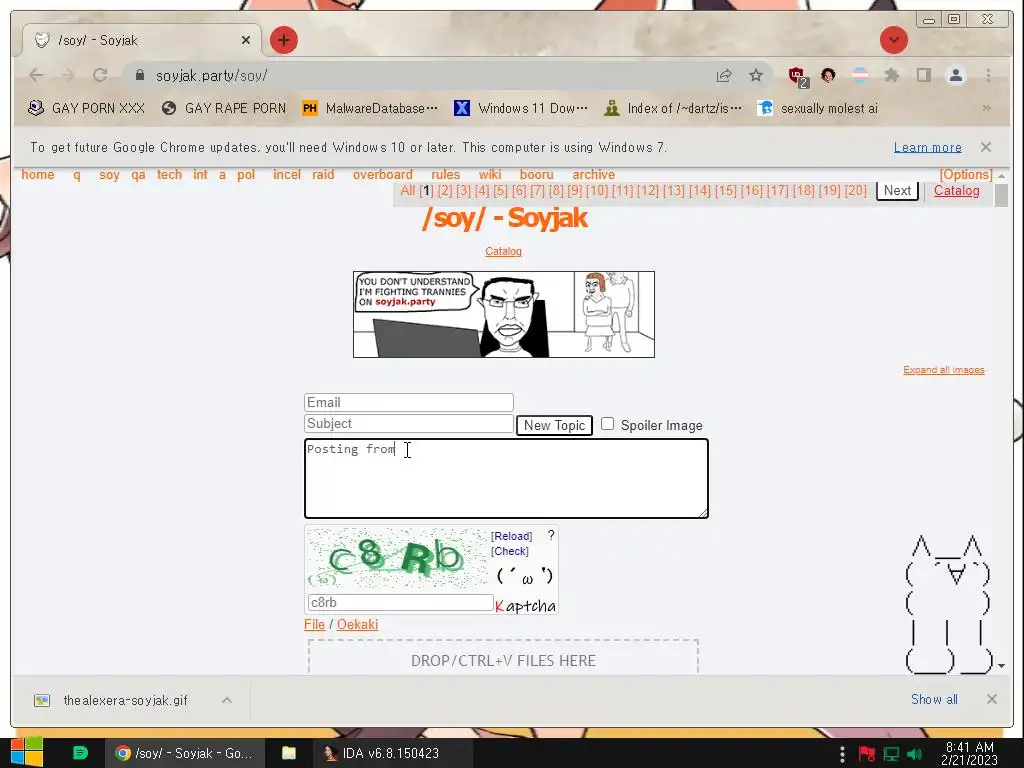Screen dimensions: 1024x768
Task: Click the page scrollbar down arrow
Action: click(x=1001, y=666)
